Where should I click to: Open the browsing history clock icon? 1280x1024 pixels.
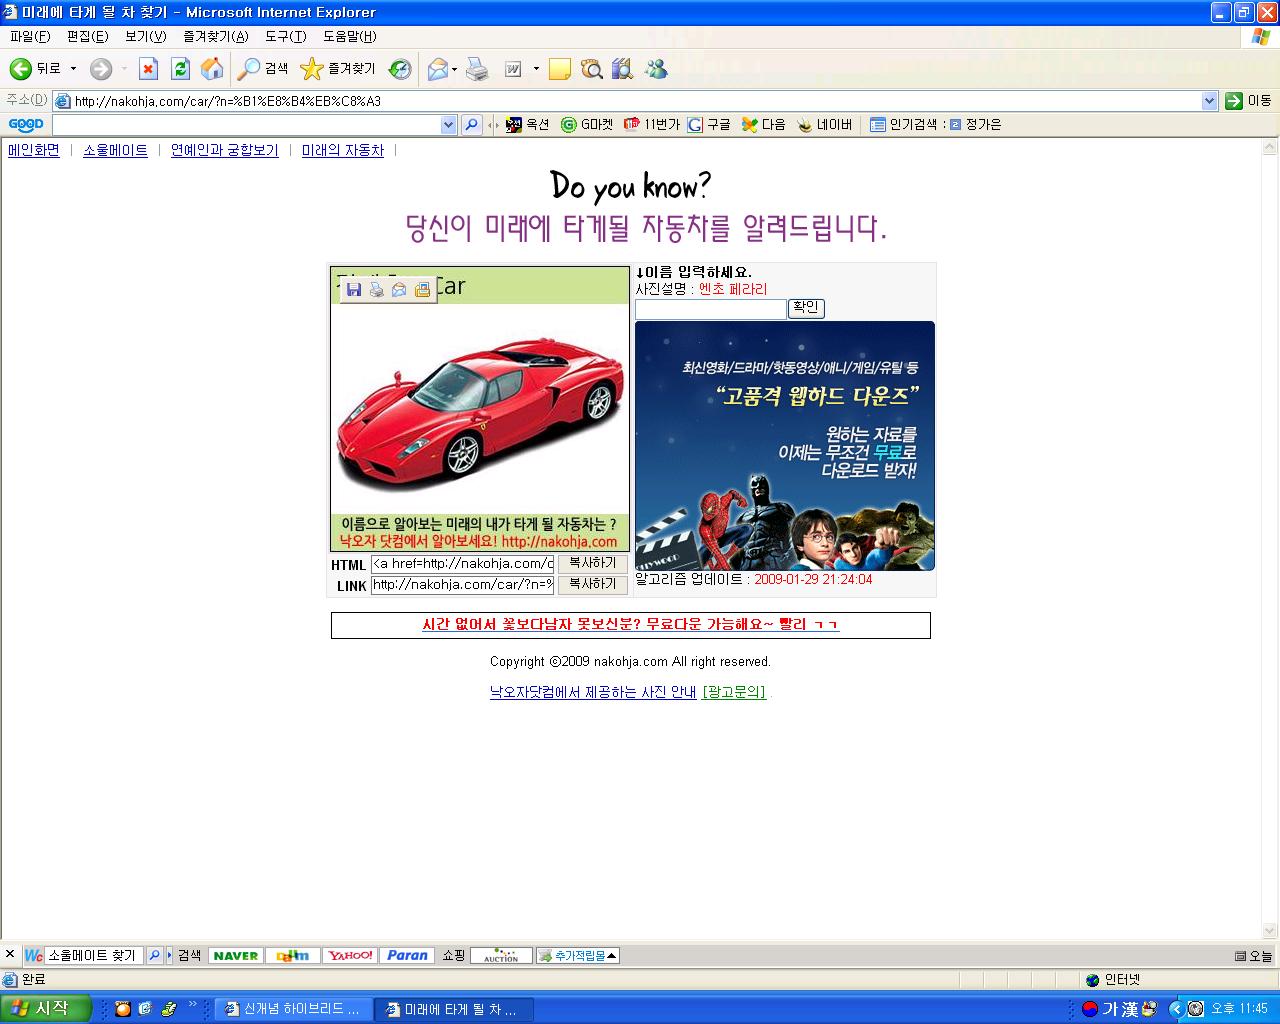(400, 69)
